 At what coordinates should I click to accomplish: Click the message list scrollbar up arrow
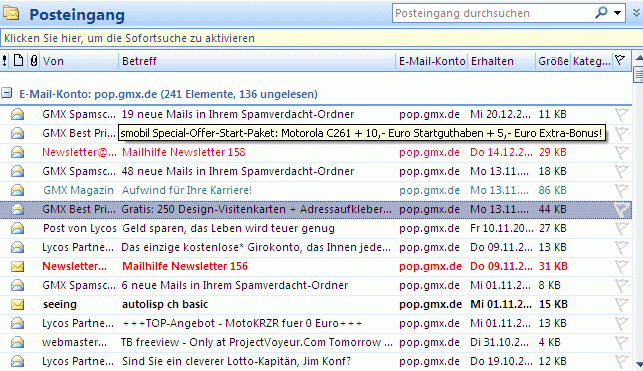(638, 58)
